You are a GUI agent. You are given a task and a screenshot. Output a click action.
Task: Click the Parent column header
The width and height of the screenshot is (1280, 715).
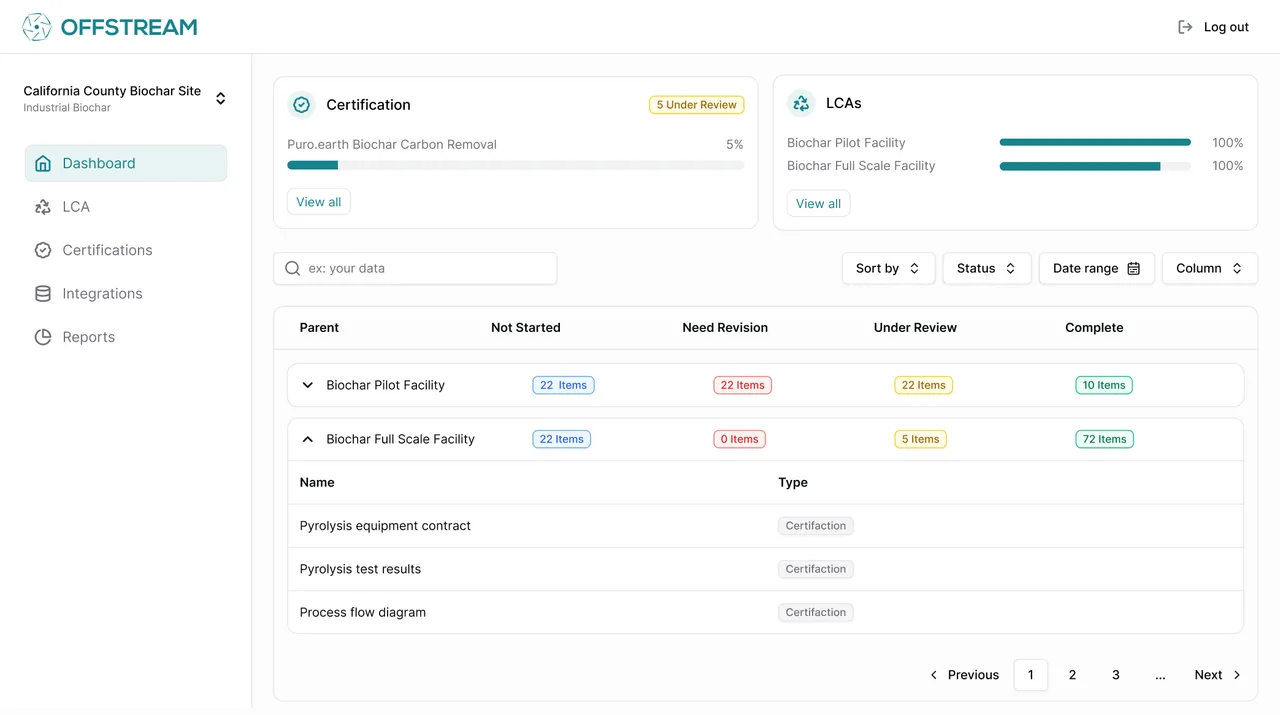tap(319, 328)
